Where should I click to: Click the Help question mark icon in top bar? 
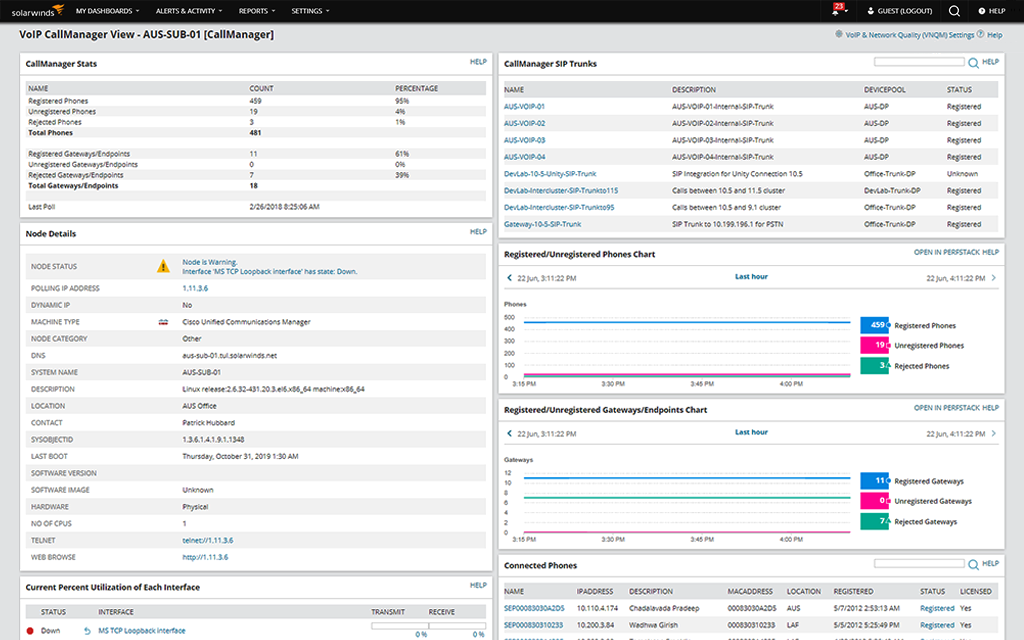click(x=982, y=11)
